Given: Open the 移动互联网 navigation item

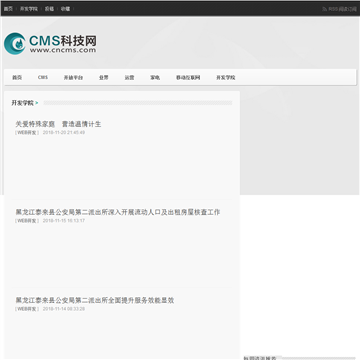Looking at the screenshot, I should coord(188,78).
